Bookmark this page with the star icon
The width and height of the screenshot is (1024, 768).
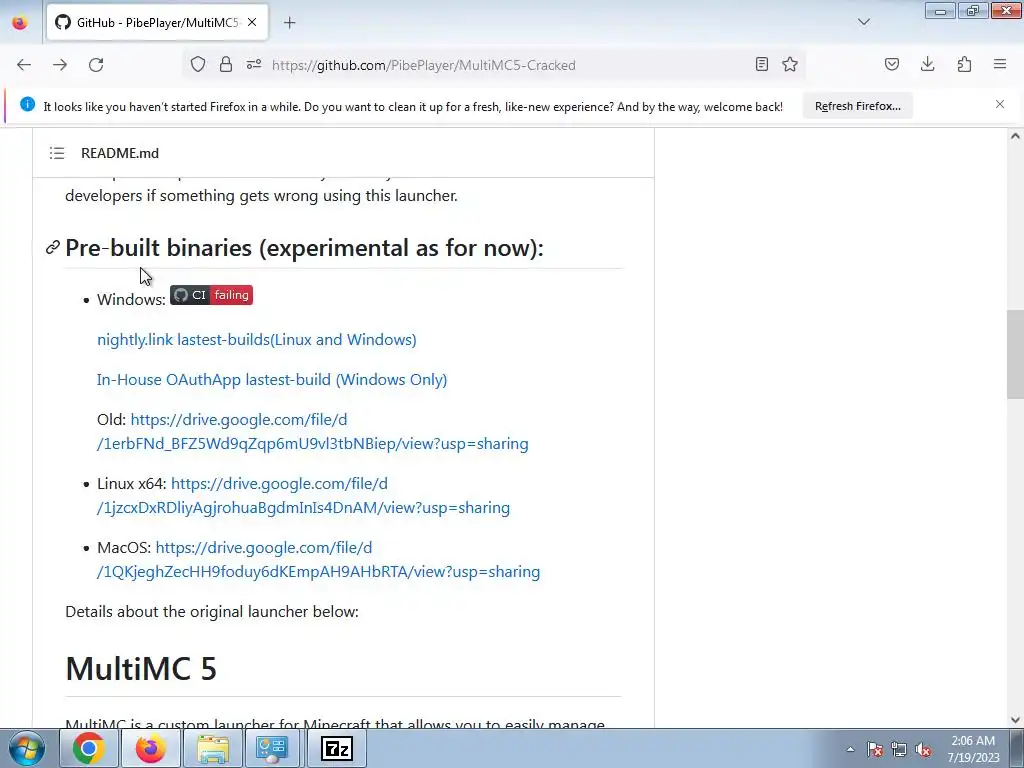[790, 64]
